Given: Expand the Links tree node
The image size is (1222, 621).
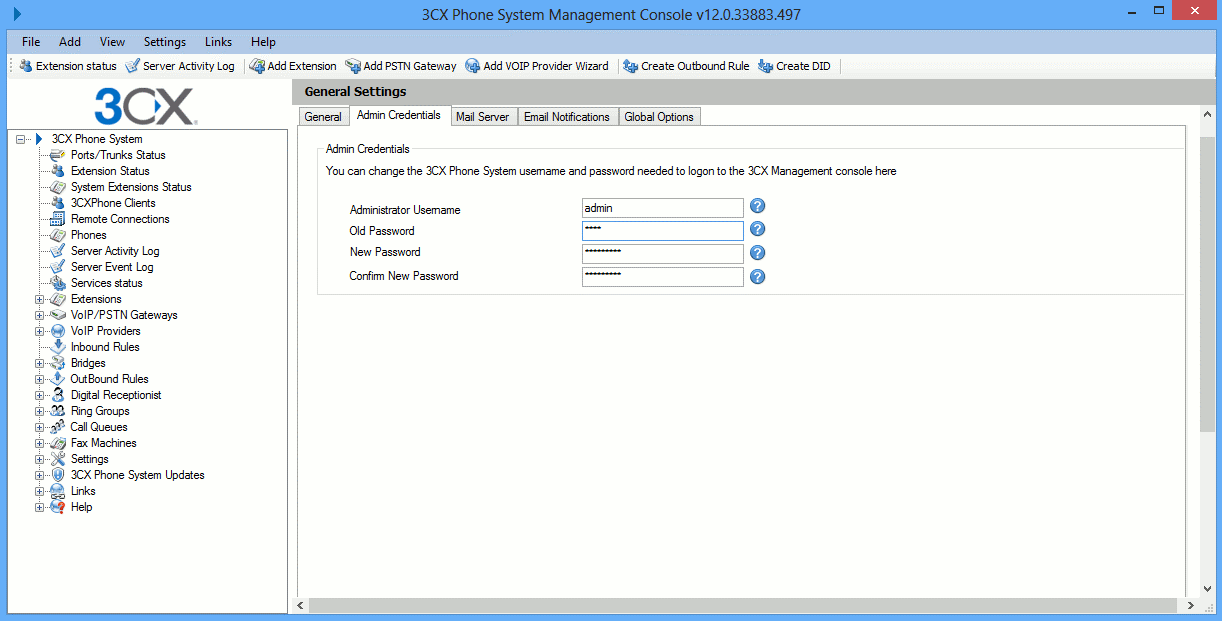Looking at the screenshot, I should pos(39,491).
